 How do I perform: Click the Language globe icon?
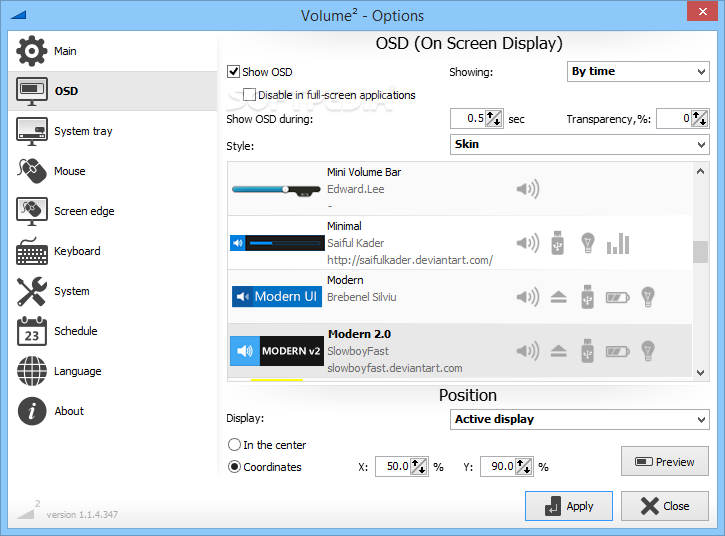[32, 371]
